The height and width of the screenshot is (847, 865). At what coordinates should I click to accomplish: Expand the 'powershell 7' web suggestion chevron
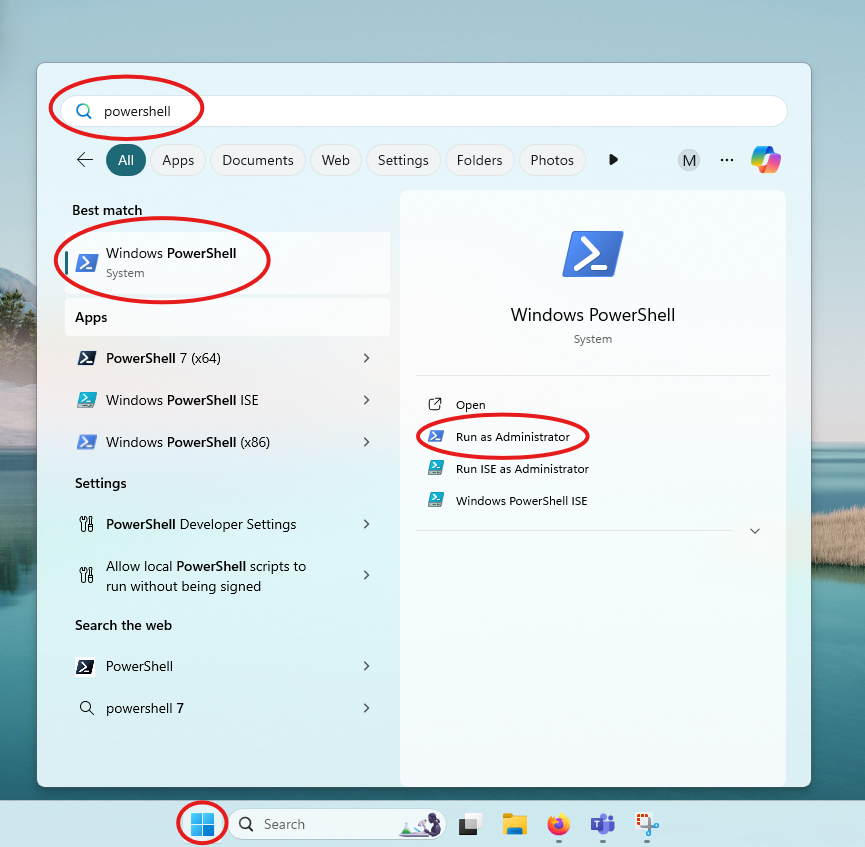pos(366,708)
